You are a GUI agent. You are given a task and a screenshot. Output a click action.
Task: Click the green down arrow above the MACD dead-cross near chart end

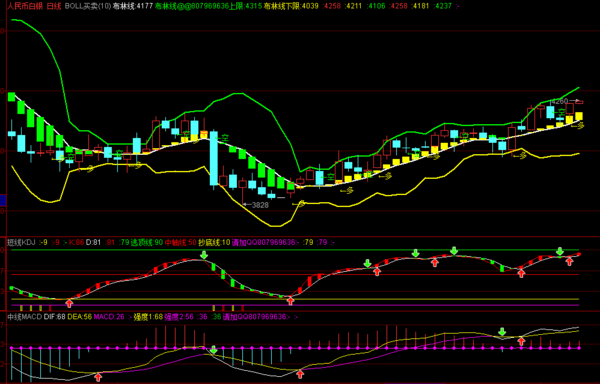[502, 331]
